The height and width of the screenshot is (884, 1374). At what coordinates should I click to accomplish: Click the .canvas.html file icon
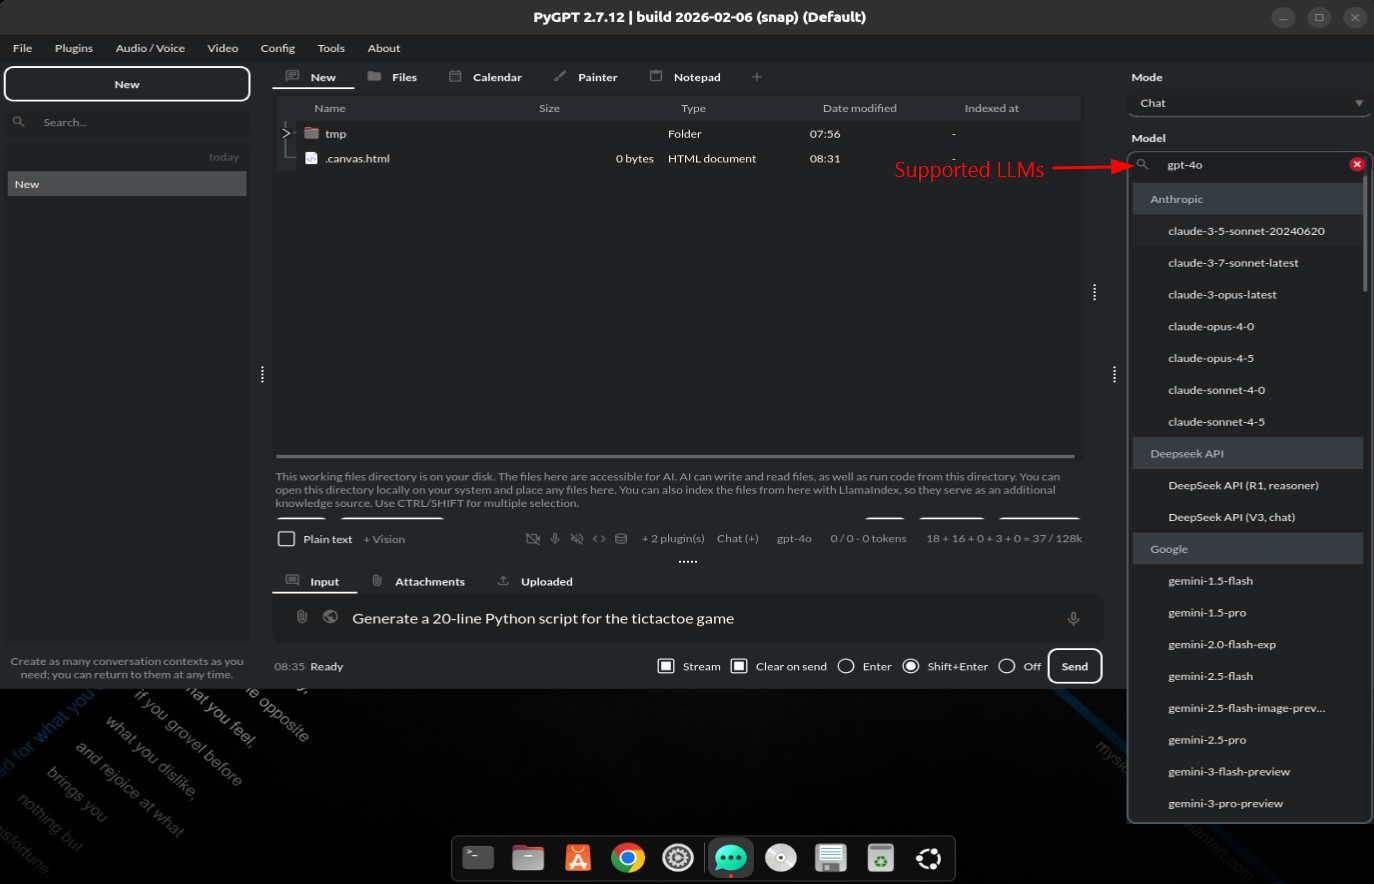pos(311,158)
